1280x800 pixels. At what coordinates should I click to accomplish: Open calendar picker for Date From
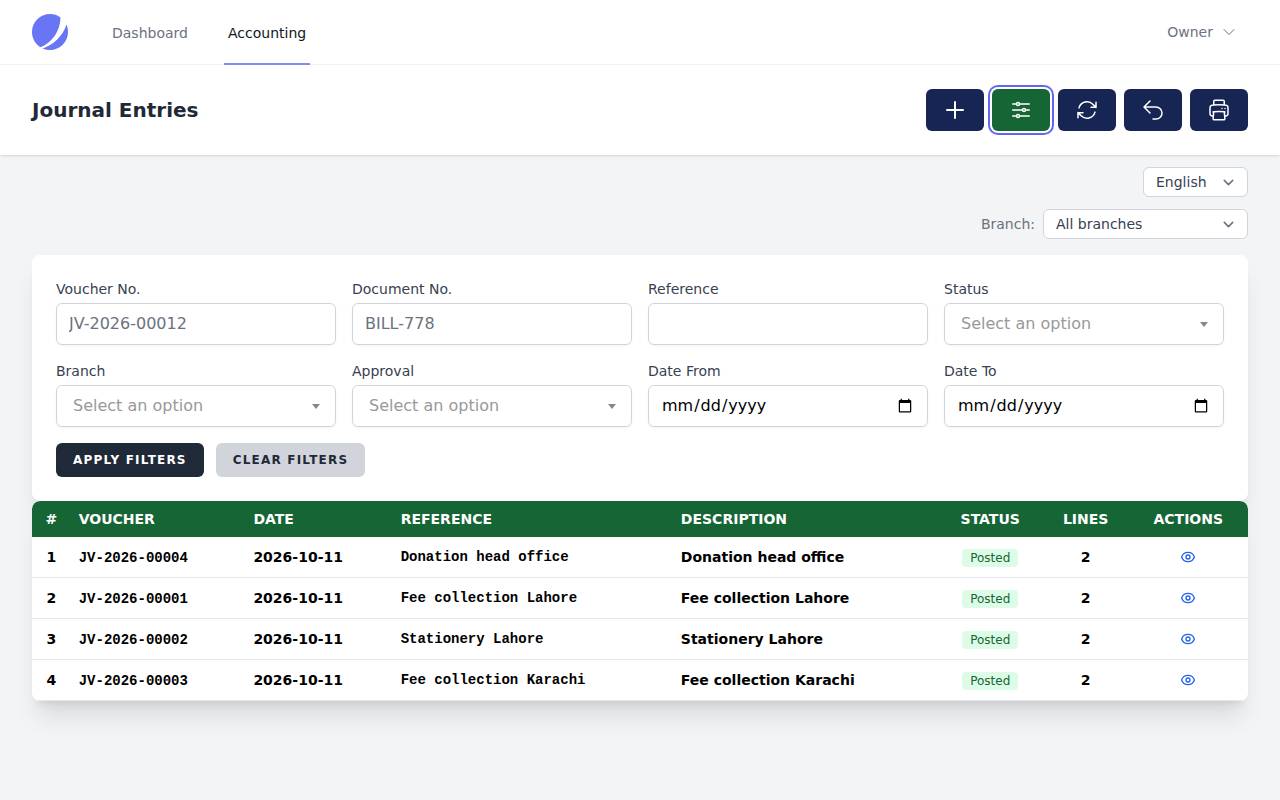905,406
